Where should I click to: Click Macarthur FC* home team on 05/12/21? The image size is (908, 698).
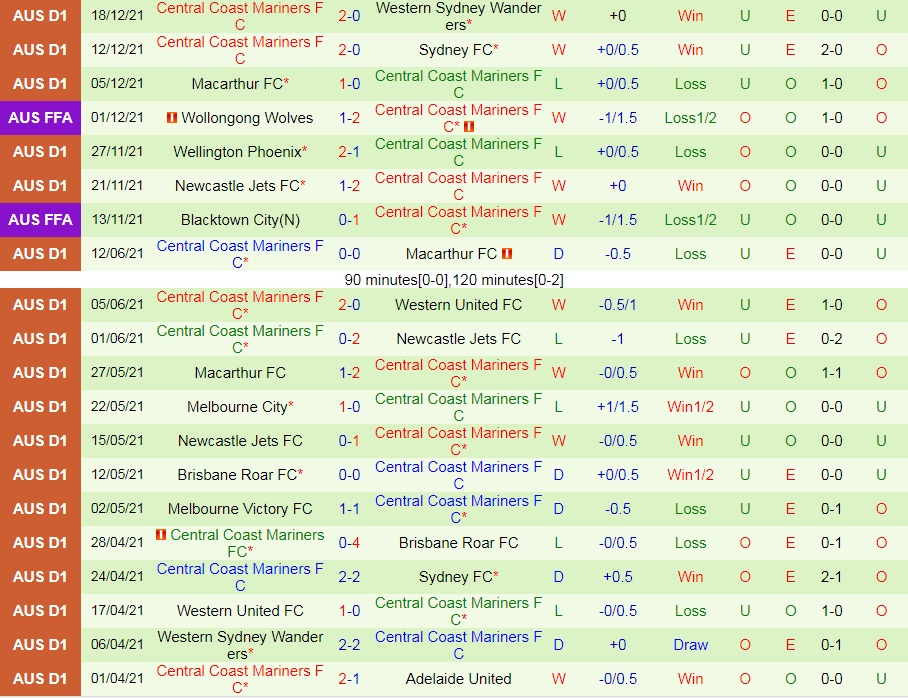pyautogui.click(x=240, y=83)
